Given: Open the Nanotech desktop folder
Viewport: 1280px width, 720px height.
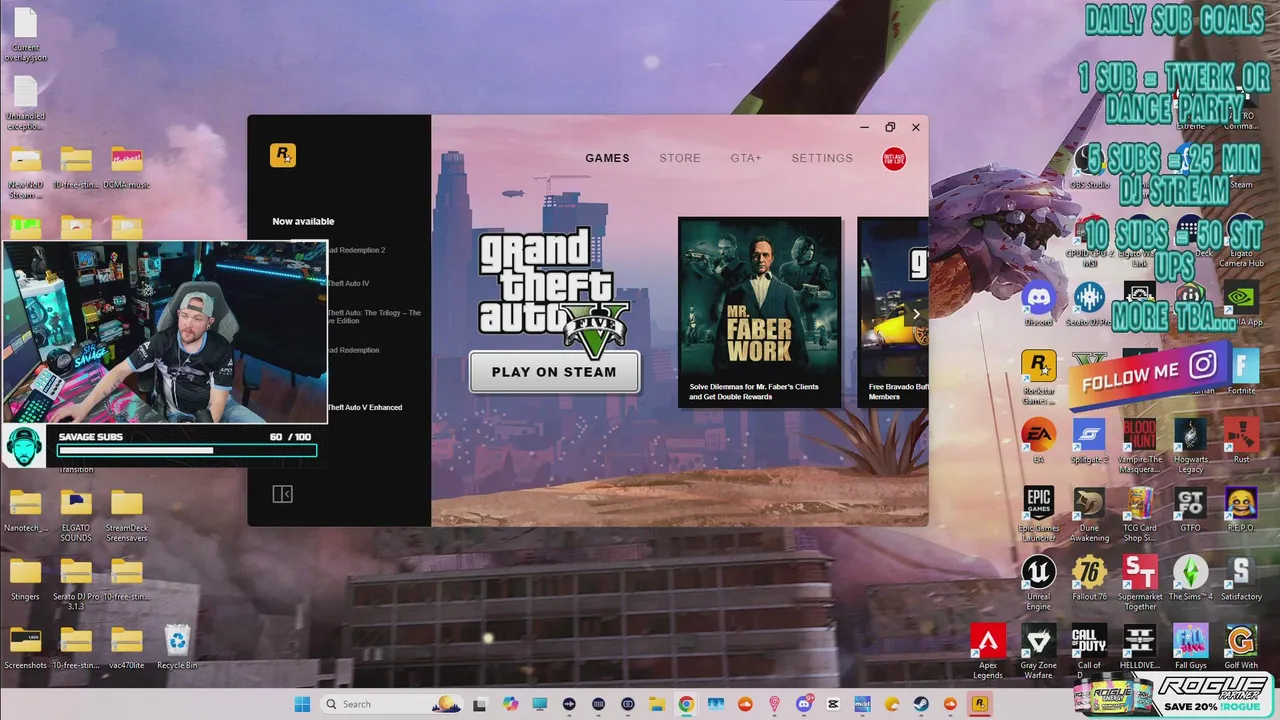Looking at the screenshot, I should 25,511.
